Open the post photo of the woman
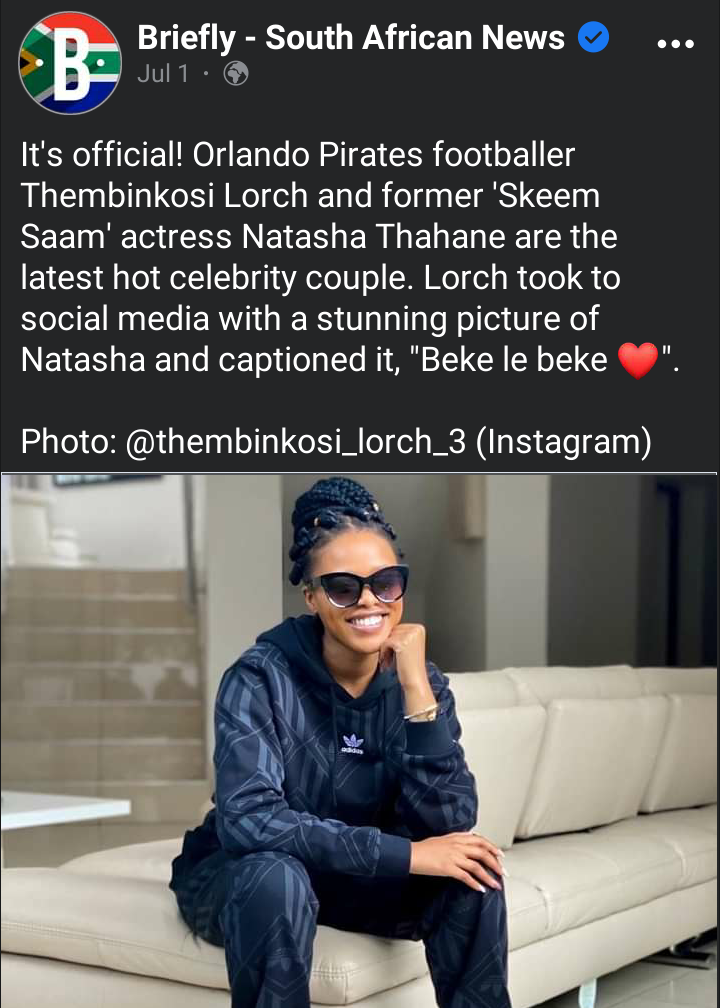The height and width of the screenshot is (1008, 720). pyautogui.click(x=359, y=741)
